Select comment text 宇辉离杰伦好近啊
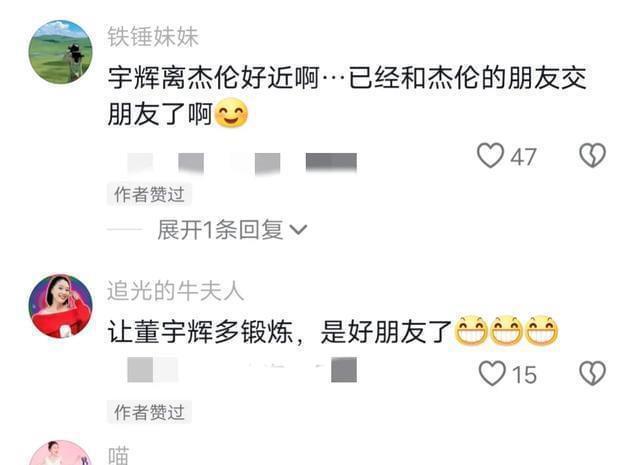 pos(213,78)
